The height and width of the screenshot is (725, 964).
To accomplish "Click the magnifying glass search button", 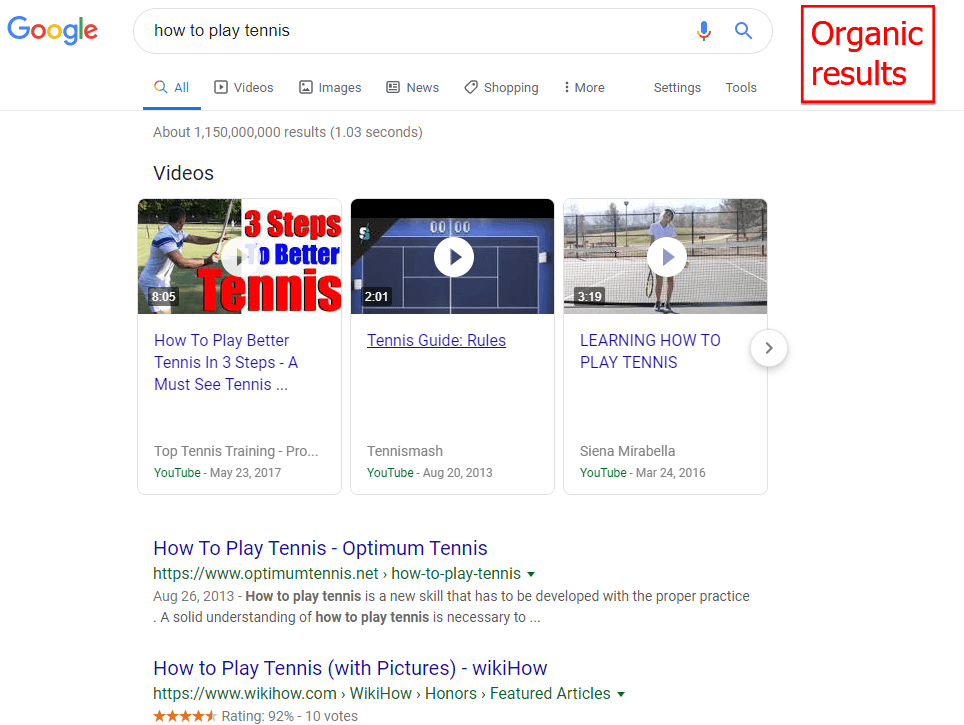I will pyautogui.click(x=743, y=30).
